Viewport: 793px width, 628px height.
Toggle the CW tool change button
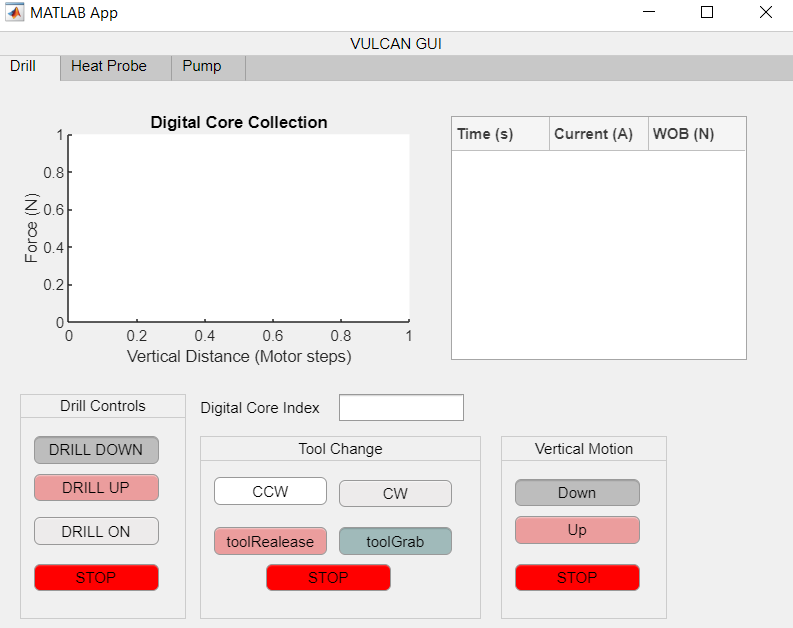point(395,493)
